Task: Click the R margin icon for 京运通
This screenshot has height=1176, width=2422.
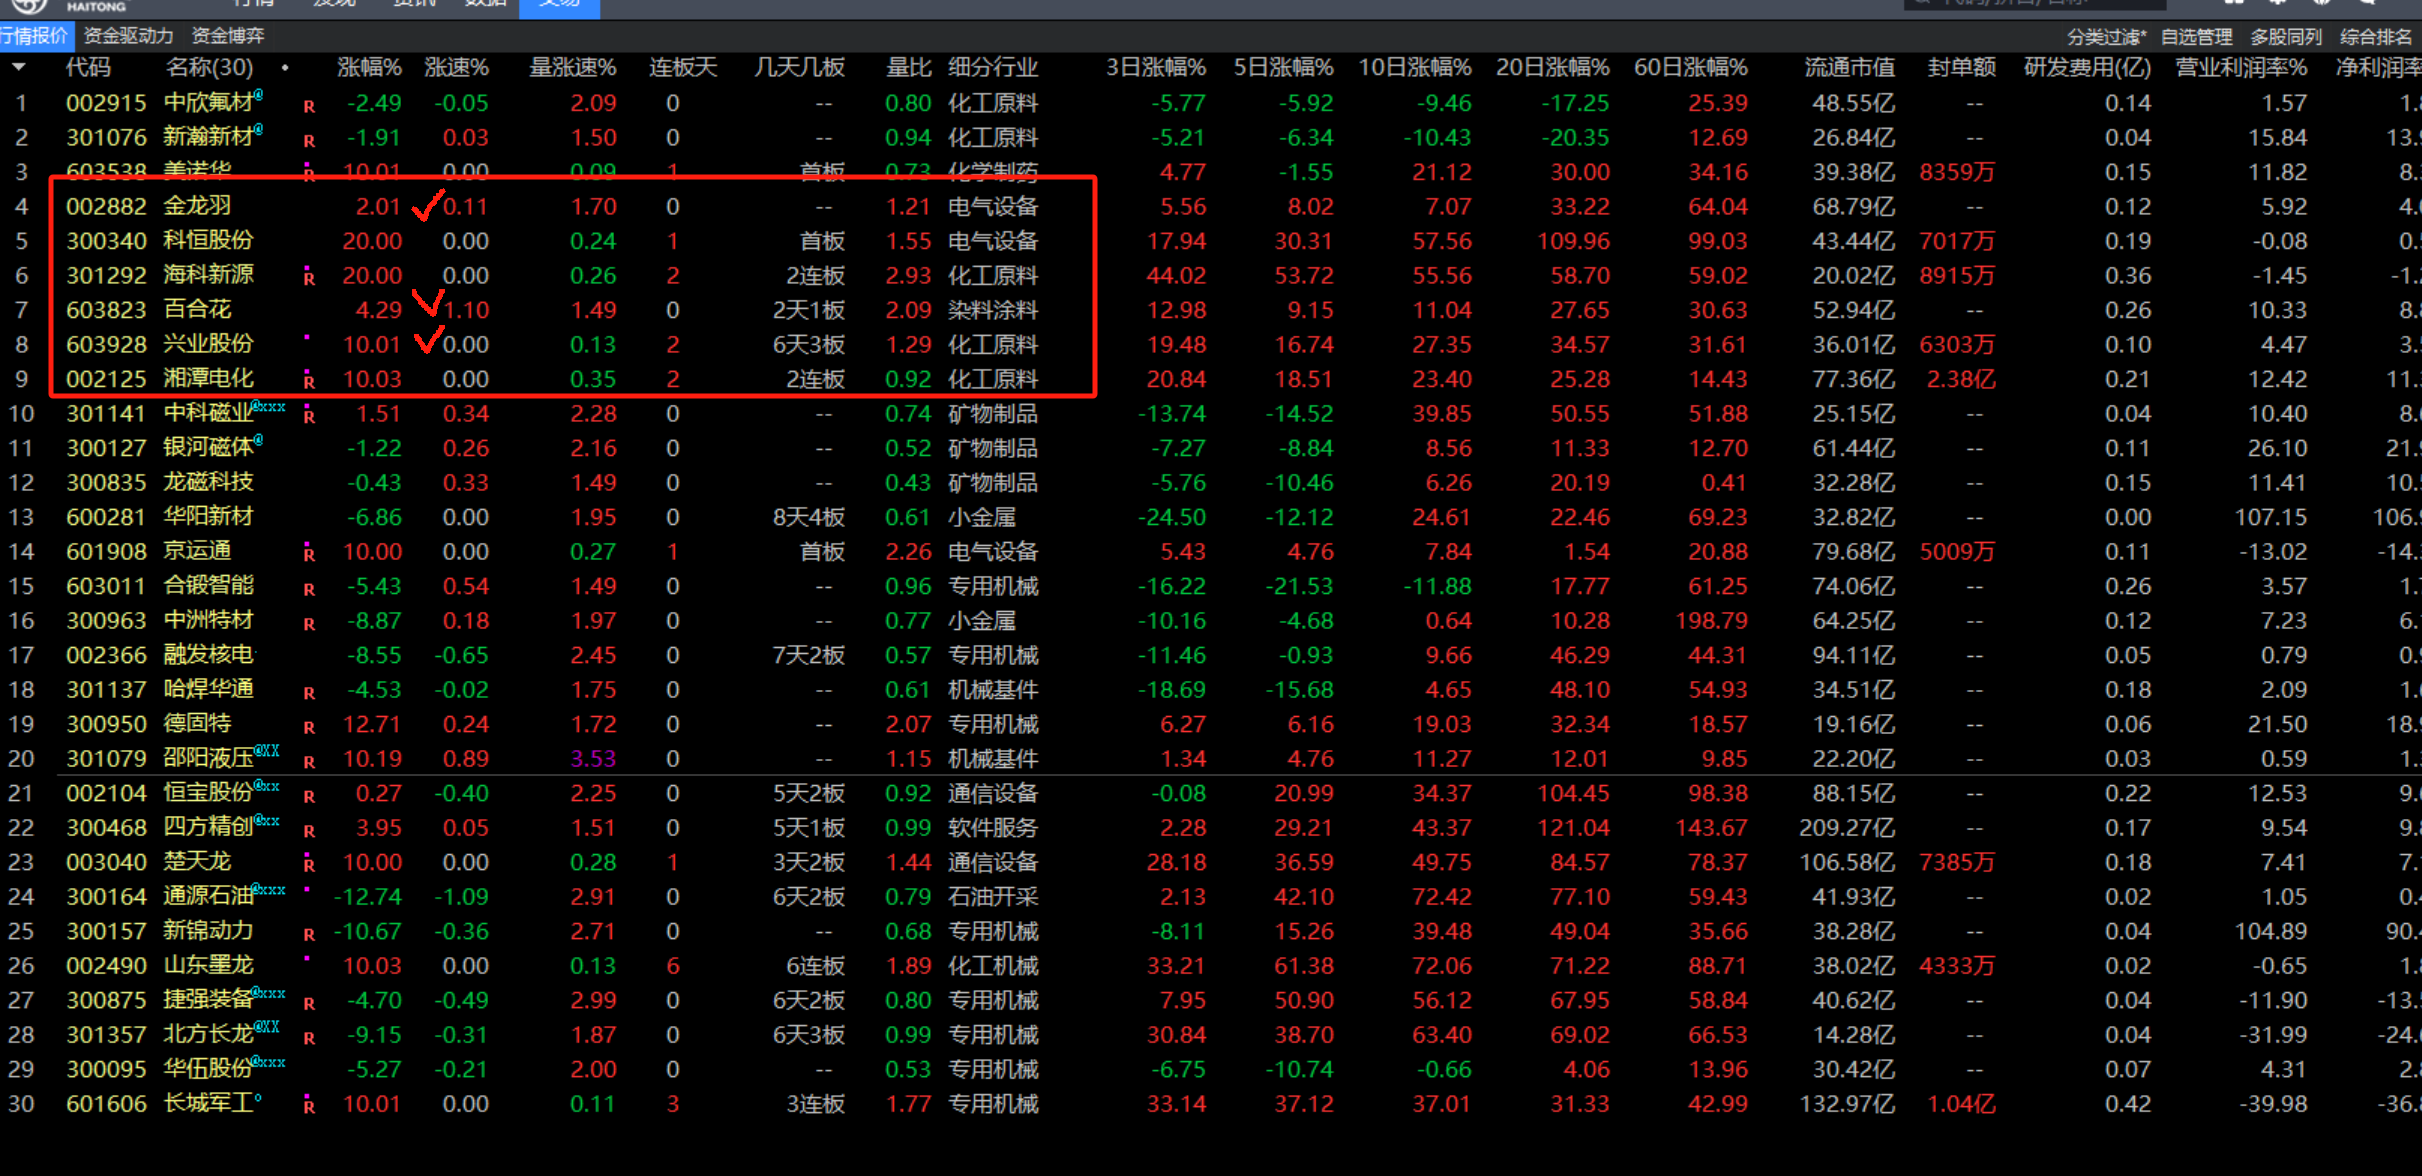Action: point(309,554)
